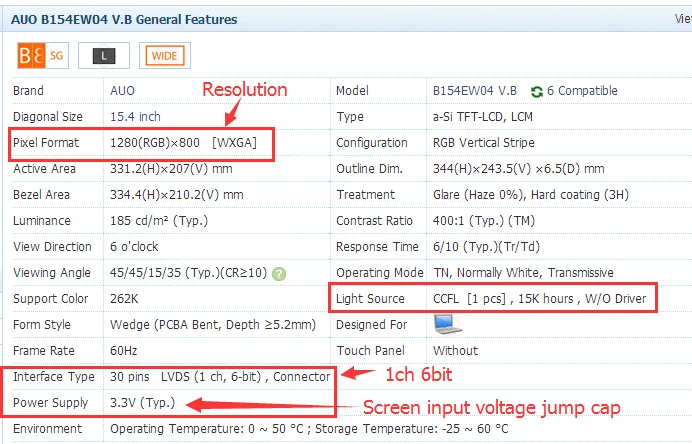Click the Environment label
Viewport: 692px width, 444px height.
pos(48,429)
